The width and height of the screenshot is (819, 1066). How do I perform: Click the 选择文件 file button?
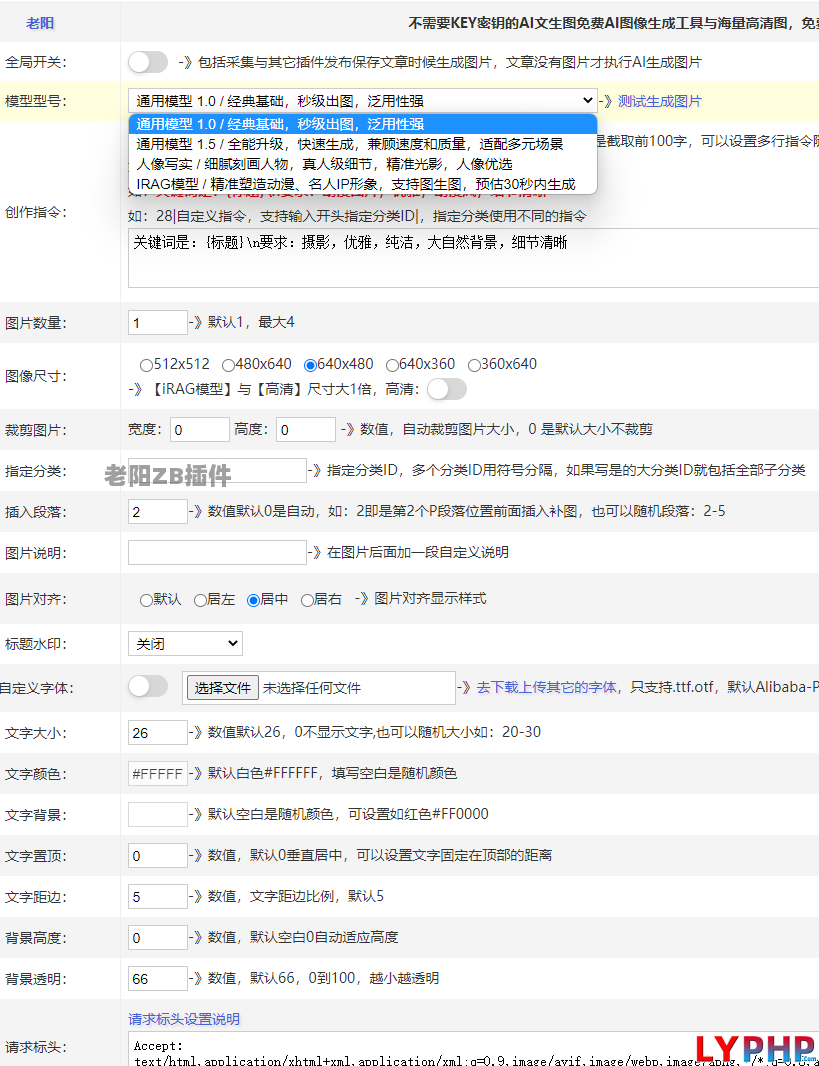(223, 688)
